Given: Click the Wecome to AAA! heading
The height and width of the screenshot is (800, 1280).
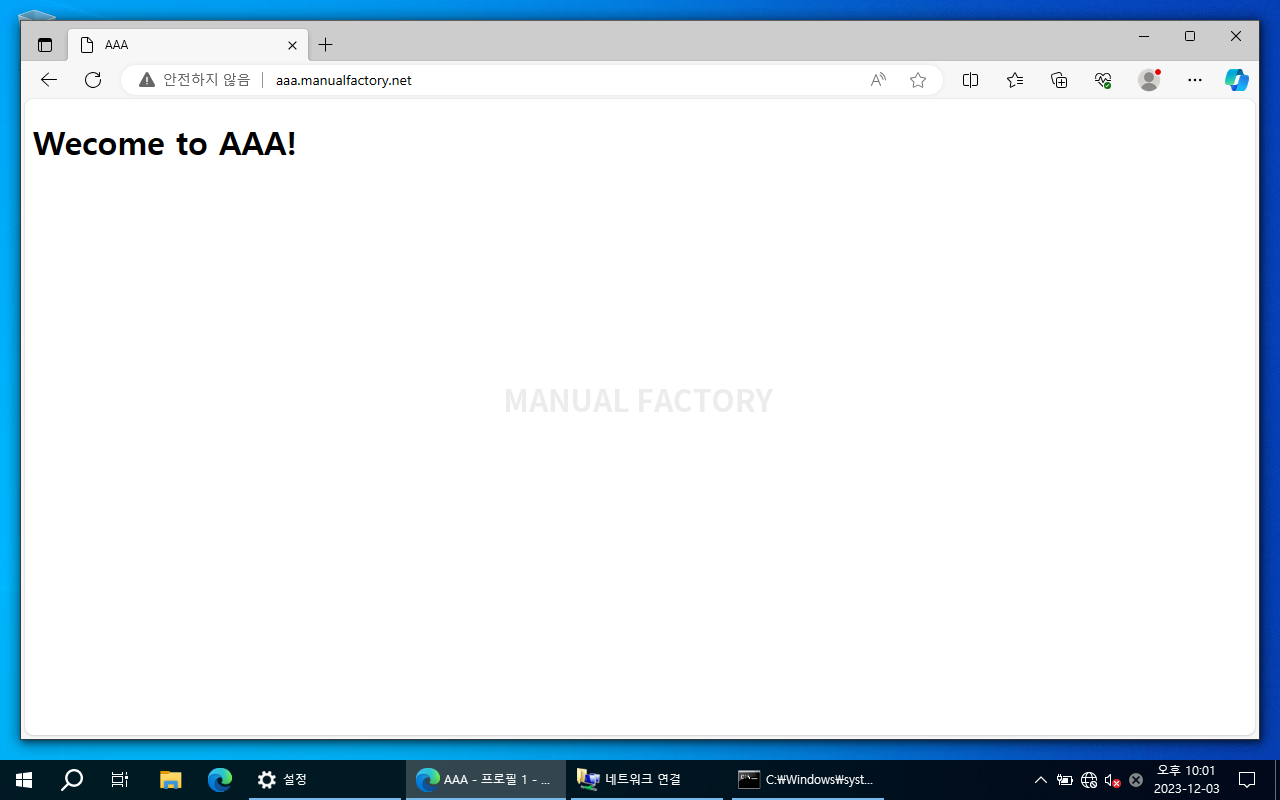Looking at the screenshot, I should point(165,144).
